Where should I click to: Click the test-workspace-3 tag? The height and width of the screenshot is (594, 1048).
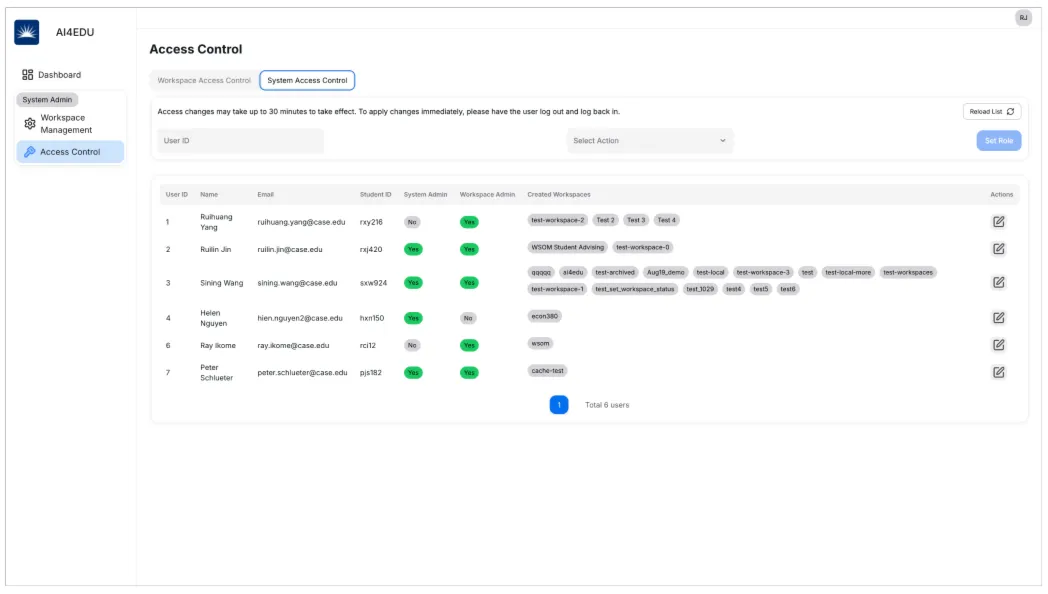(x=763, y=273)
